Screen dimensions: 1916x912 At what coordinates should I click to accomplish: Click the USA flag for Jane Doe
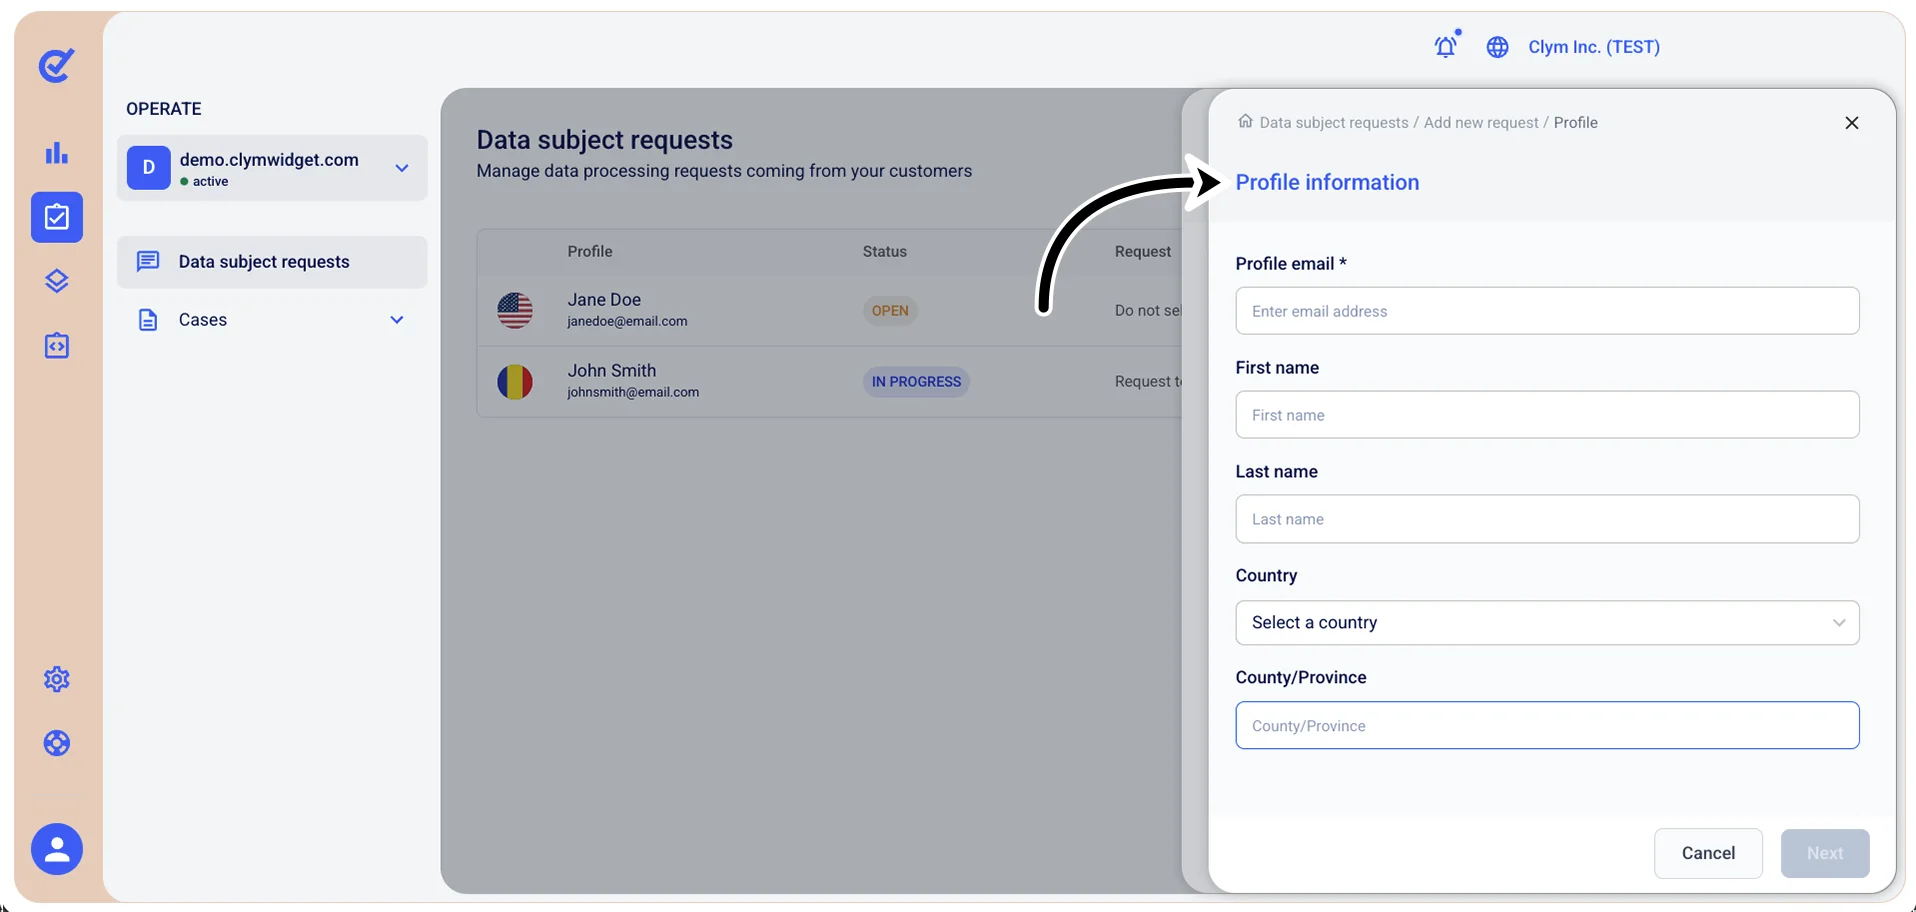[x=515, y=310]
